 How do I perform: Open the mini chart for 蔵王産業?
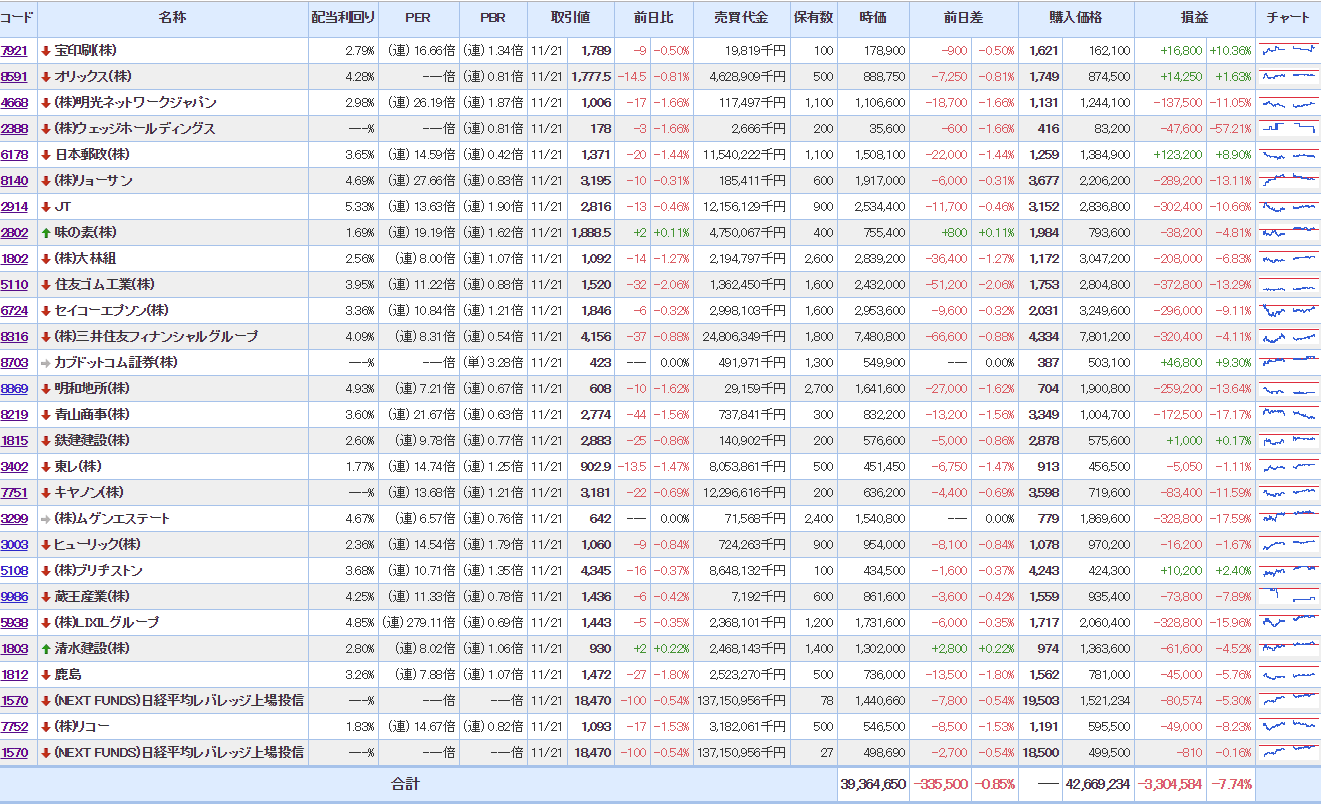[1288, 597]
